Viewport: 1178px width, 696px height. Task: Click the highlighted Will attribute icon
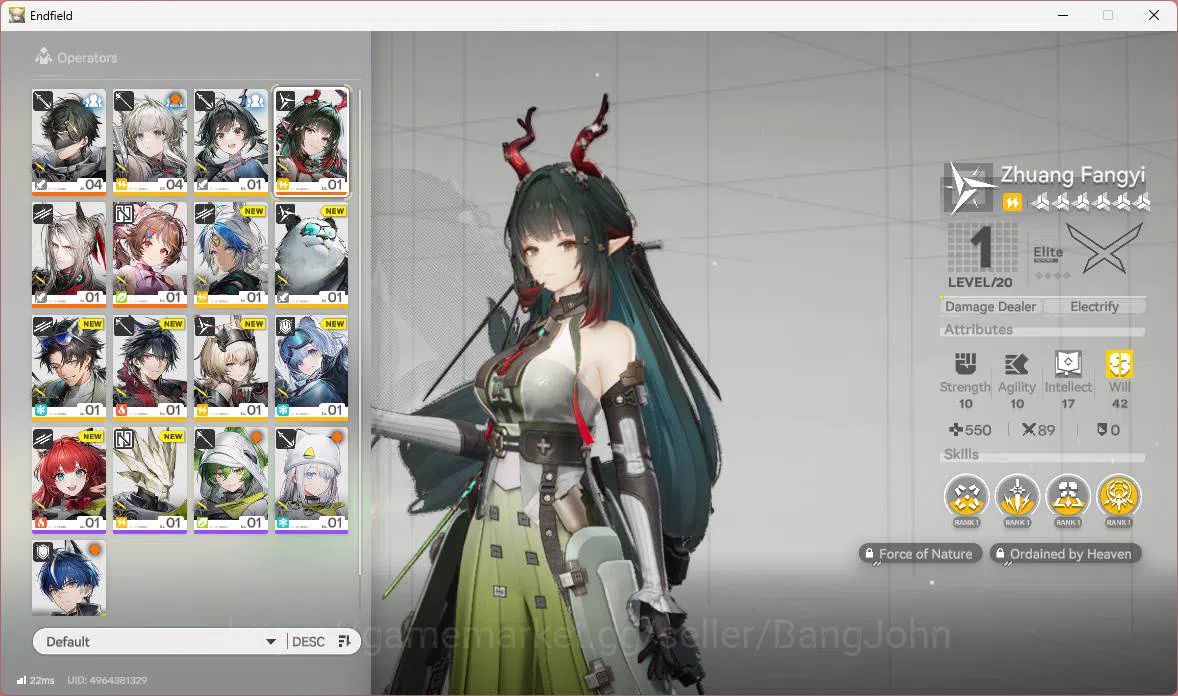(1119, 364)
